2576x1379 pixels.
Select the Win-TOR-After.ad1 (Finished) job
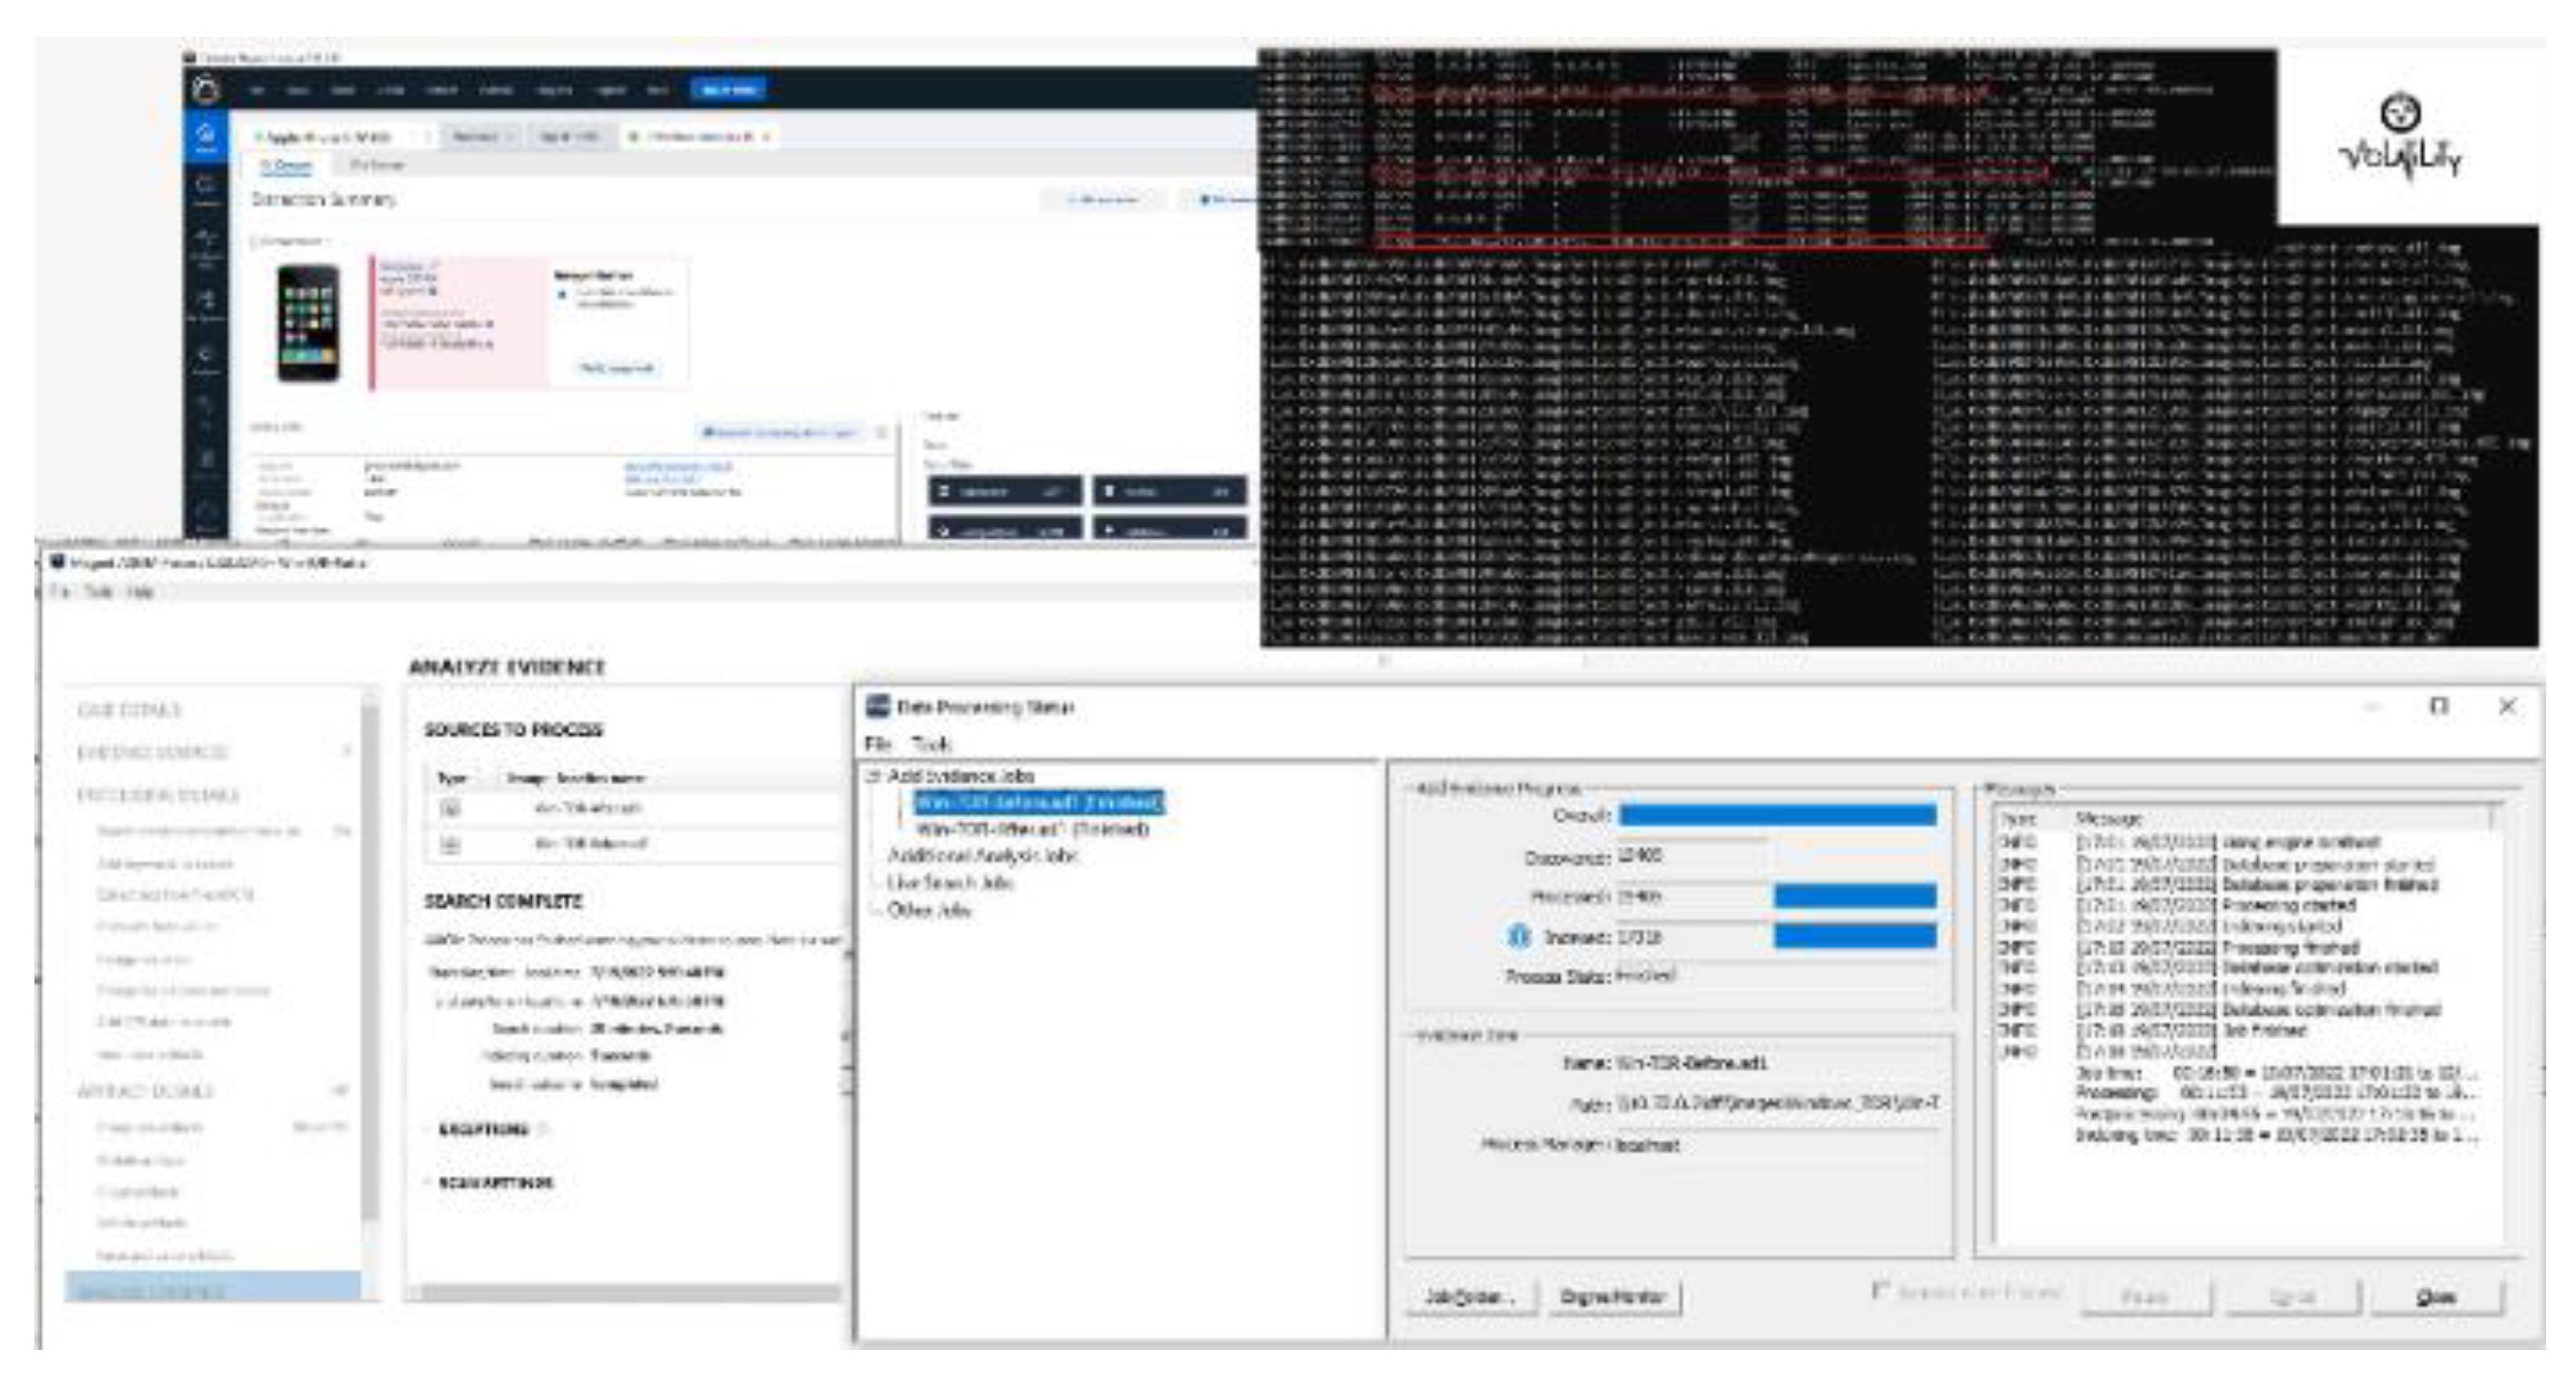pos(1031,829)
